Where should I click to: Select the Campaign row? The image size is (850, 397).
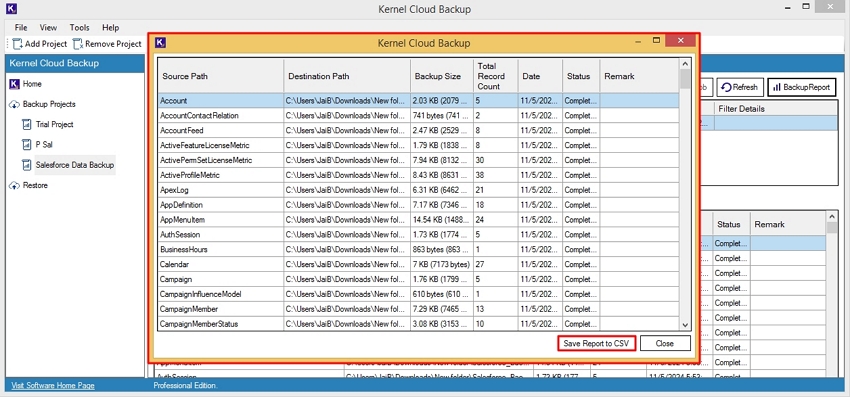(x=418, y=279)
